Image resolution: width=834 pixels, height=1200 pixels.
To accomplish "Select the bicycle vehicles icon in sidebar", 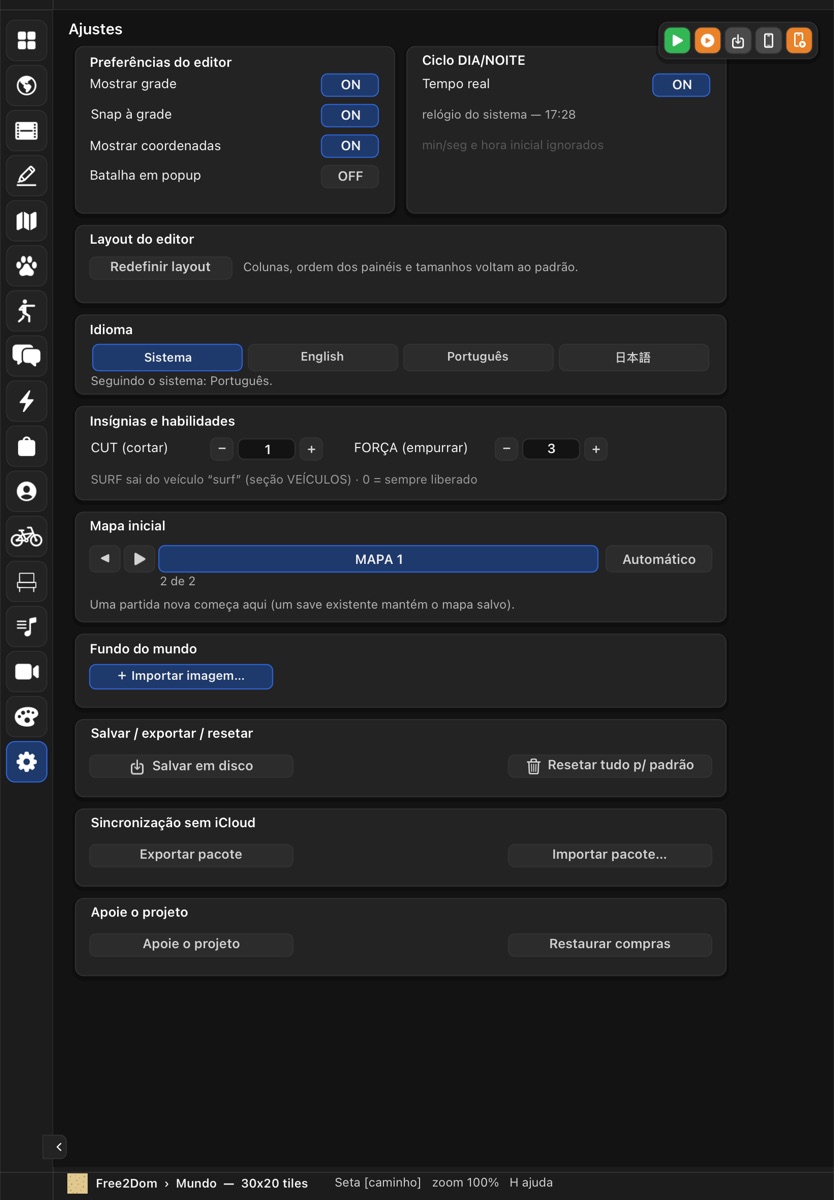I will pyautogui.click(x=27, y=537).
